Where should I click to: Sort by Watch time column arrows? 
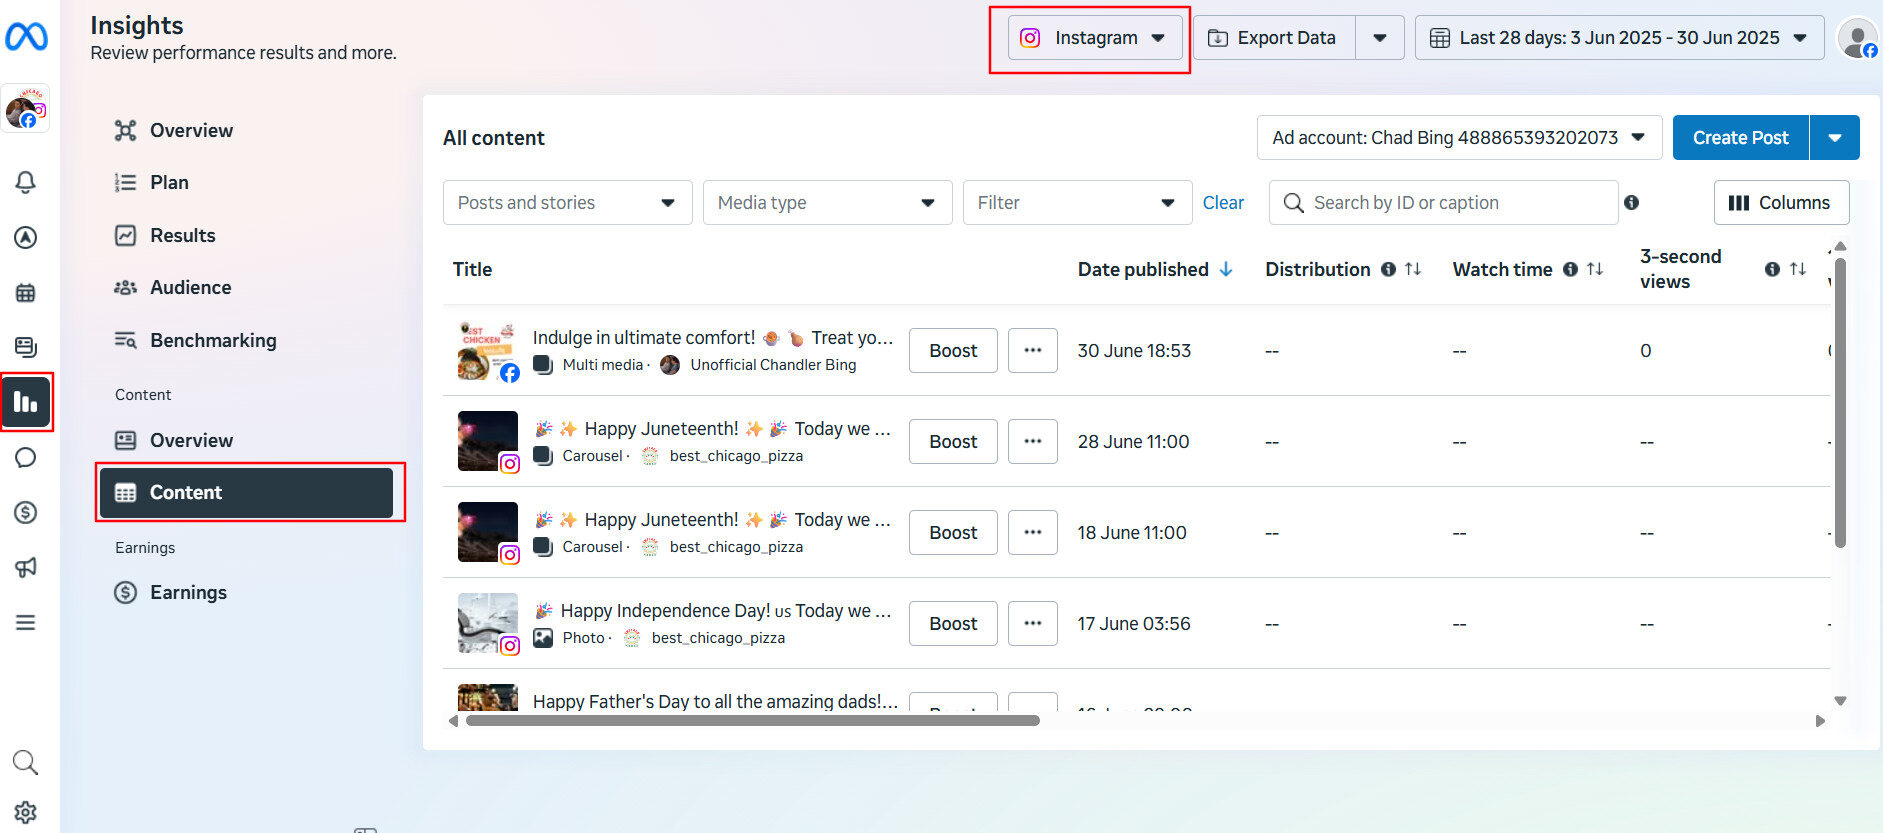pyautogui.click(x=1595, y=269)
